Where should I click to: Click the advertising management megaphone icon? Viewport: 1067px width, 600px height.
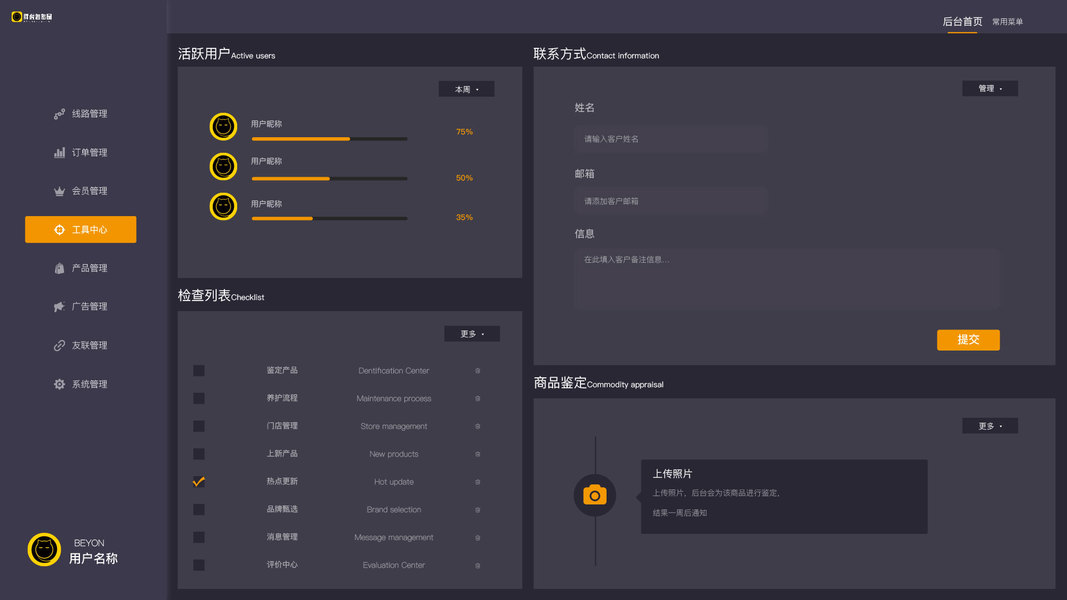[59, 307]
